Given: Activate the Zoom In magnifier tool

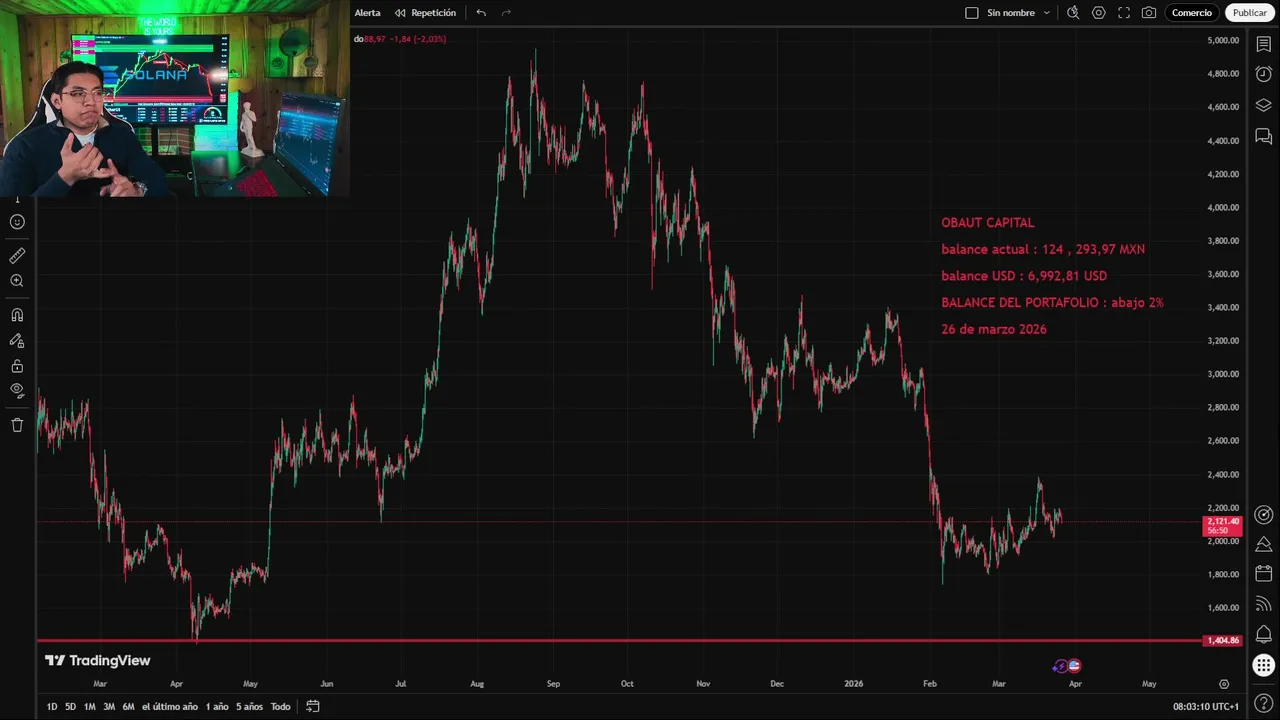Looking at the screenshot, I should (17, 281).
